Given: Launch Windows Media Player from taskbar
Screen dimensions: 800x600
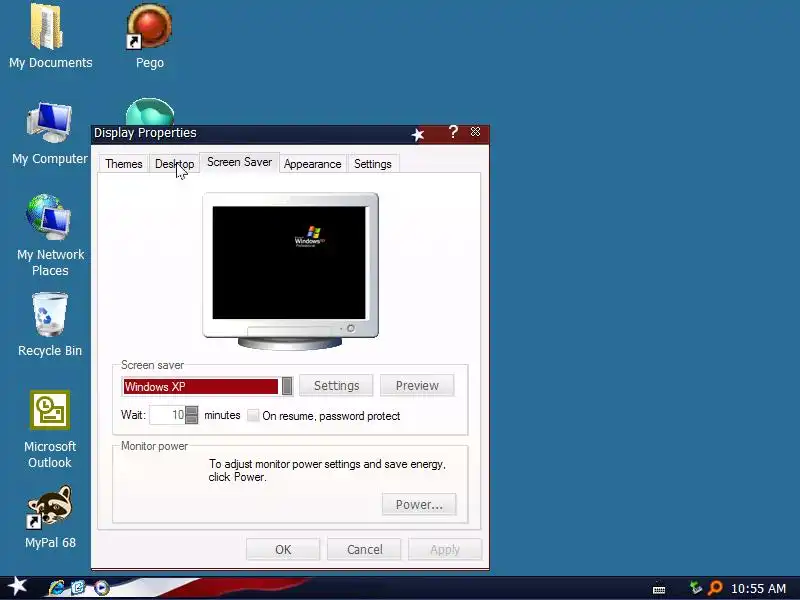Looking at the screenshot, I should pos(102,588).
